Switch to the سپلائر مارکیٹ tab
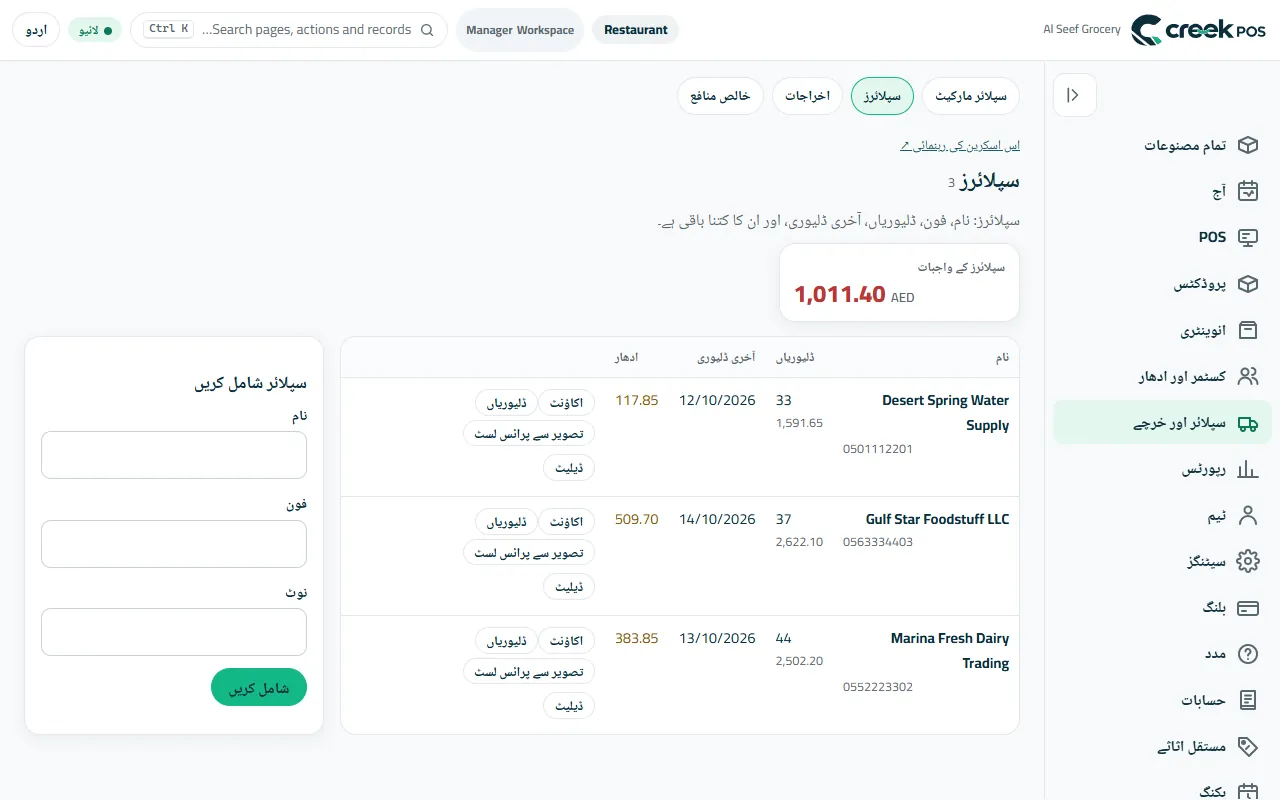The image size is (1280, 800). pyautogui.click(x=971, y=96)
